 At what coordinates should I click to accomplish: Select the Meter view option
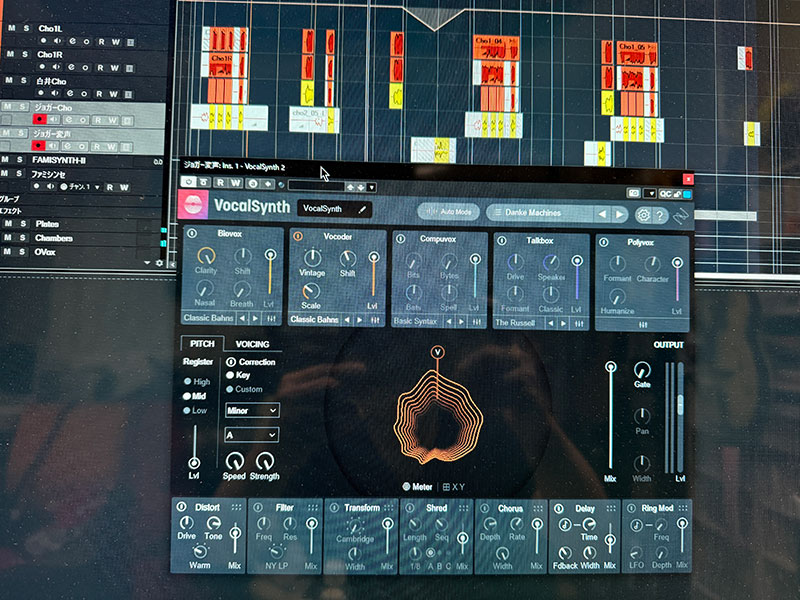click(417, 487)
